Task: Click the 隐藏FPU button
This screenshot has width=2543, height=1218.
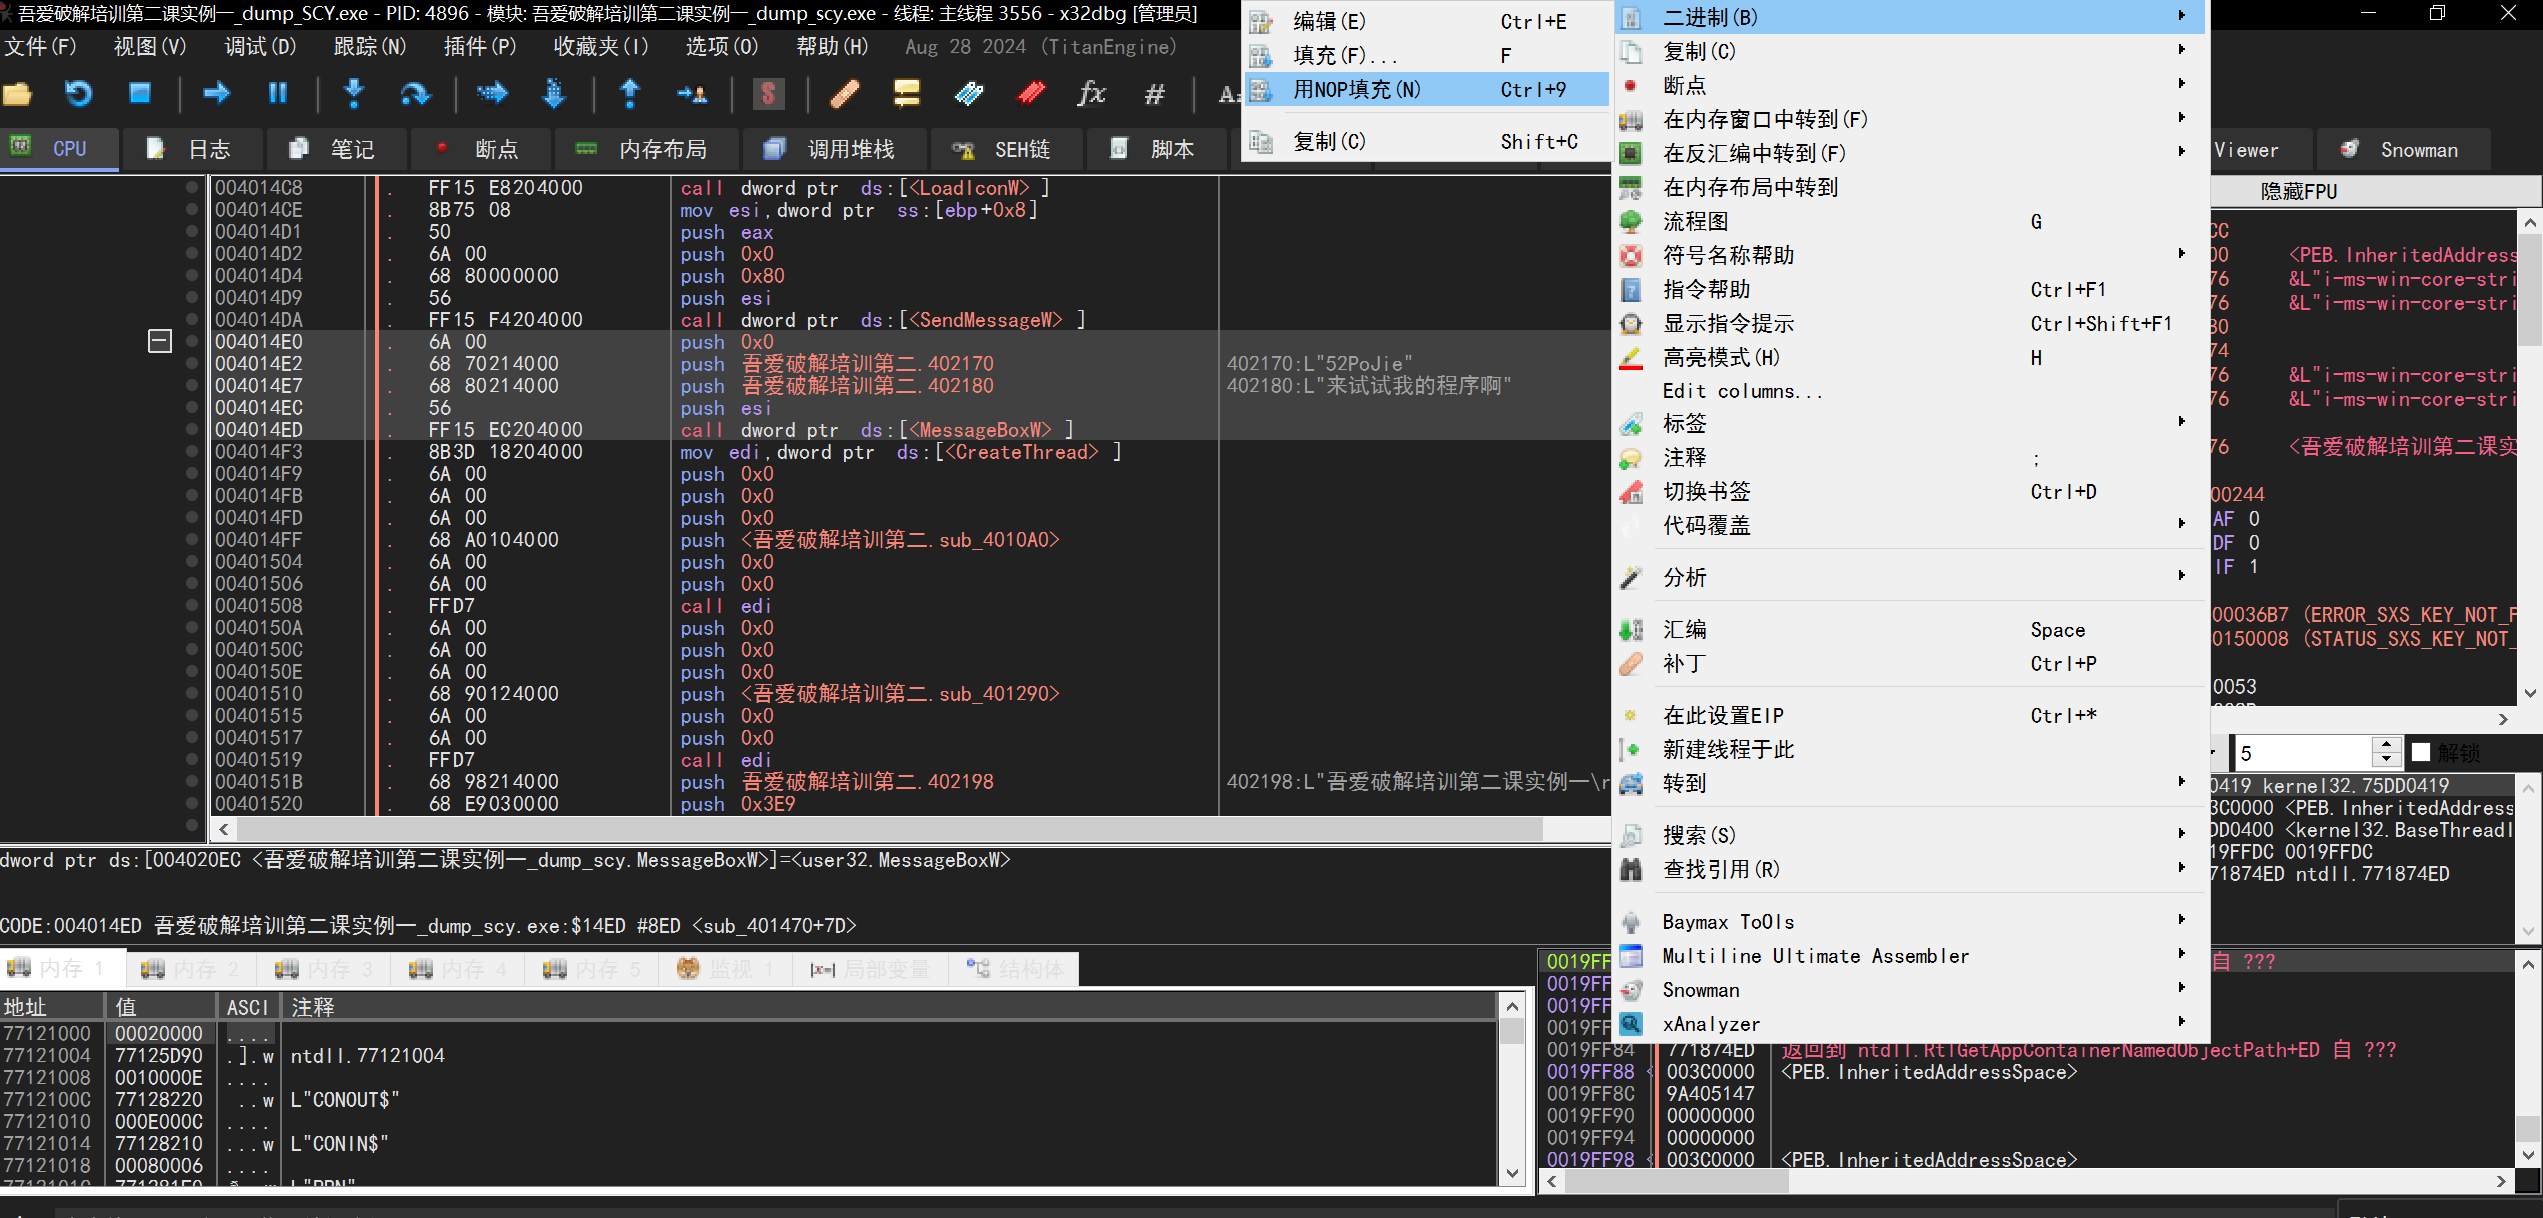Action: (x=2298, y=191)
